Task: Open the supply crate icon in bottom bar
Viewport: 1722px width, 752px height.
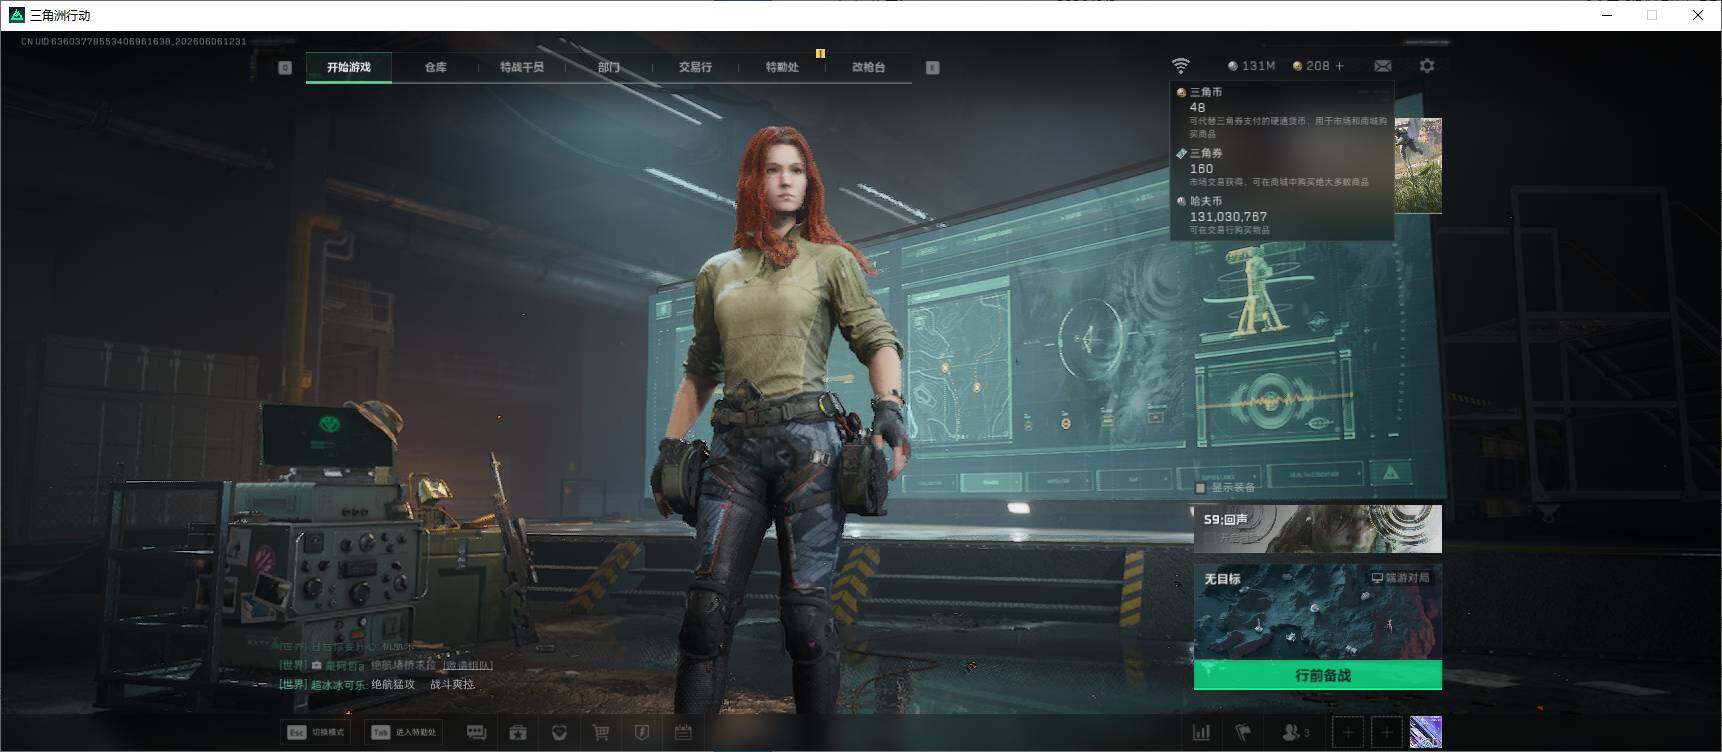Action: [x=518, y=733]
